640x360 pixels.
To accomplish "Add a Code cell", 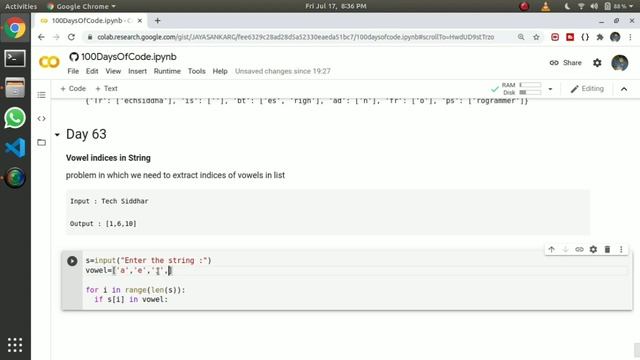I will point(73,89).
